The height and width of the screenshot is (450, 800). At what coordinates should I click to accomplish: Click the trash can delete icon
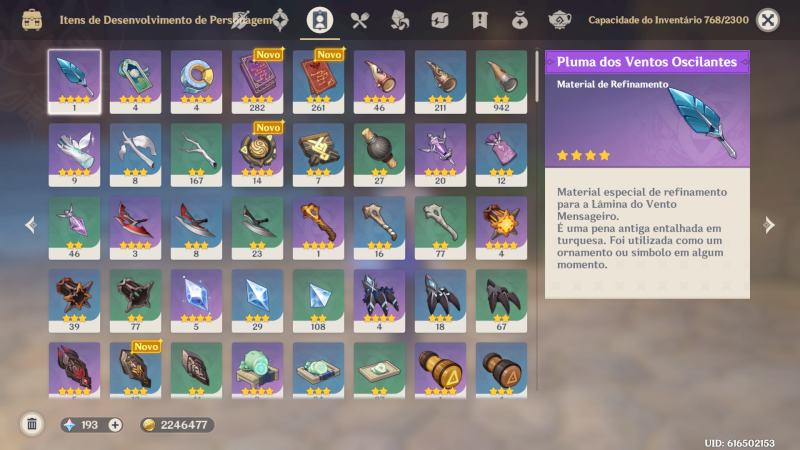(x=32, y=424)
